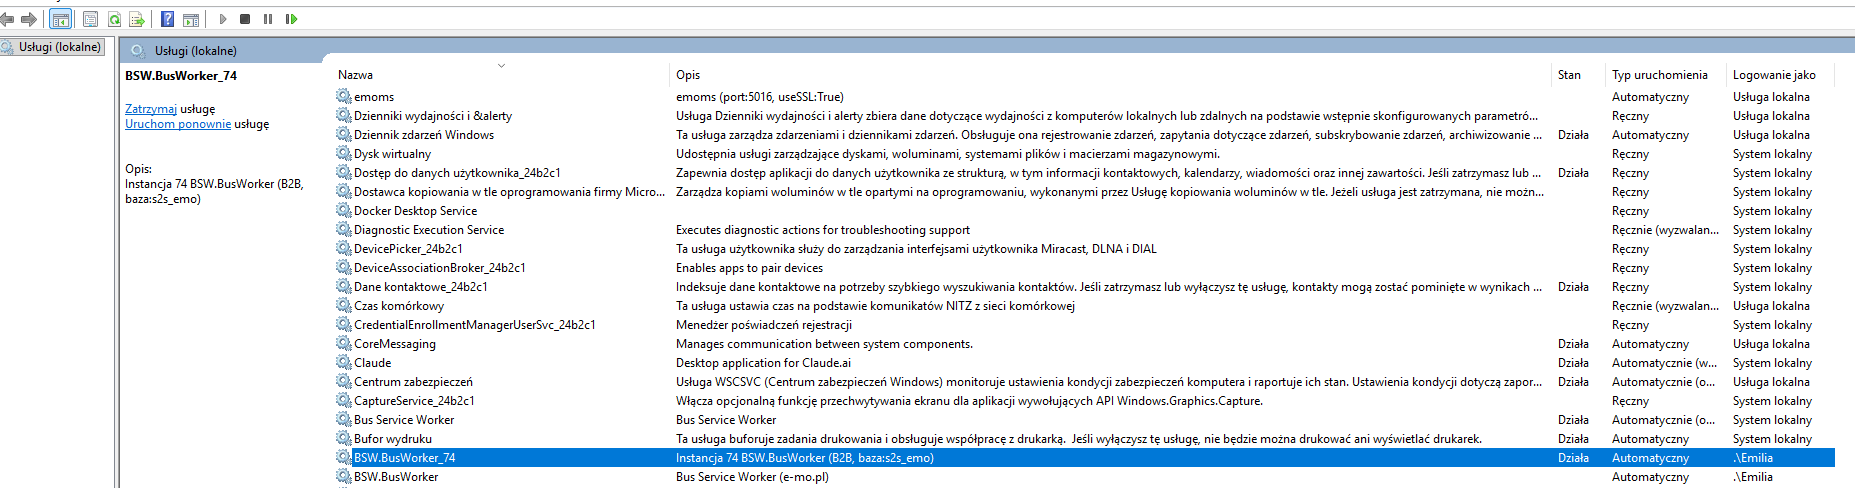The width and height of the screenshot is (1855, 488).
Task: Sort by the Stan column header
Action: pos(1569,75)
